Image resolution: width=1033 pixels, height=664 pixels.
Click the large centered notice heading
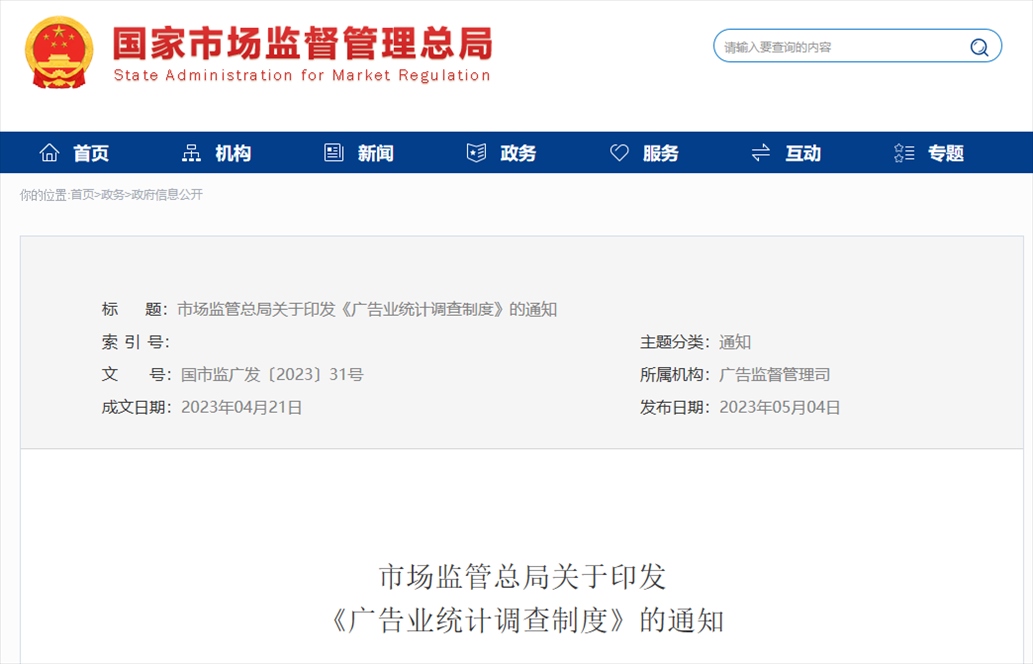523,598
